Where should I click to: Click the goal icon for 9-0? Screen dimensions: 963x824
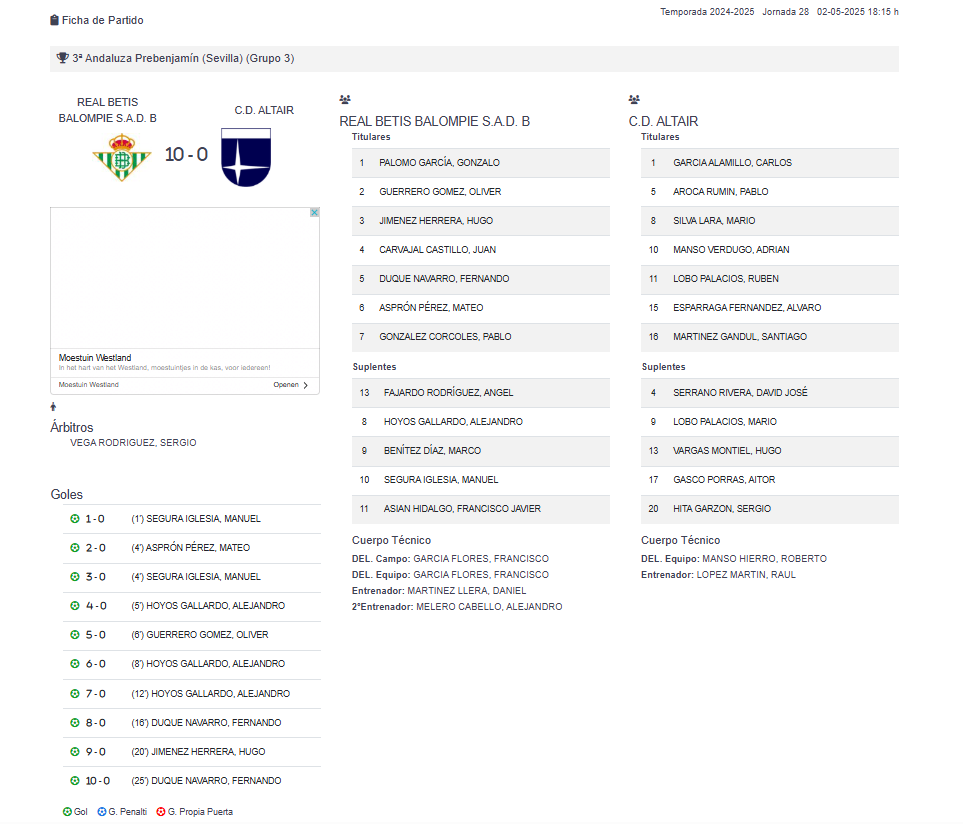(x=75, y=752)
